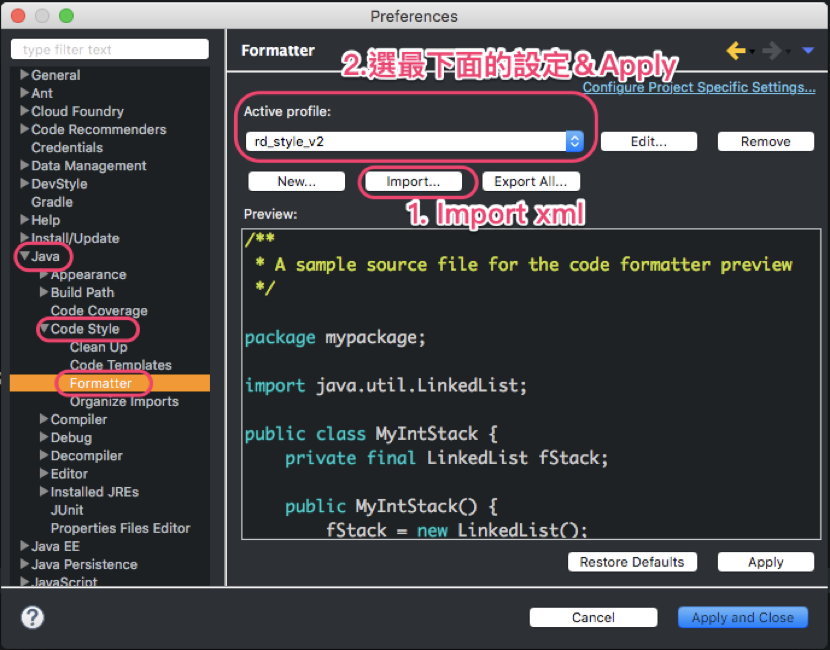This screenshot has height=650, width=830.
Task: Restore formatter defaults
Action: pyautogui.click(x=632, y=561)
